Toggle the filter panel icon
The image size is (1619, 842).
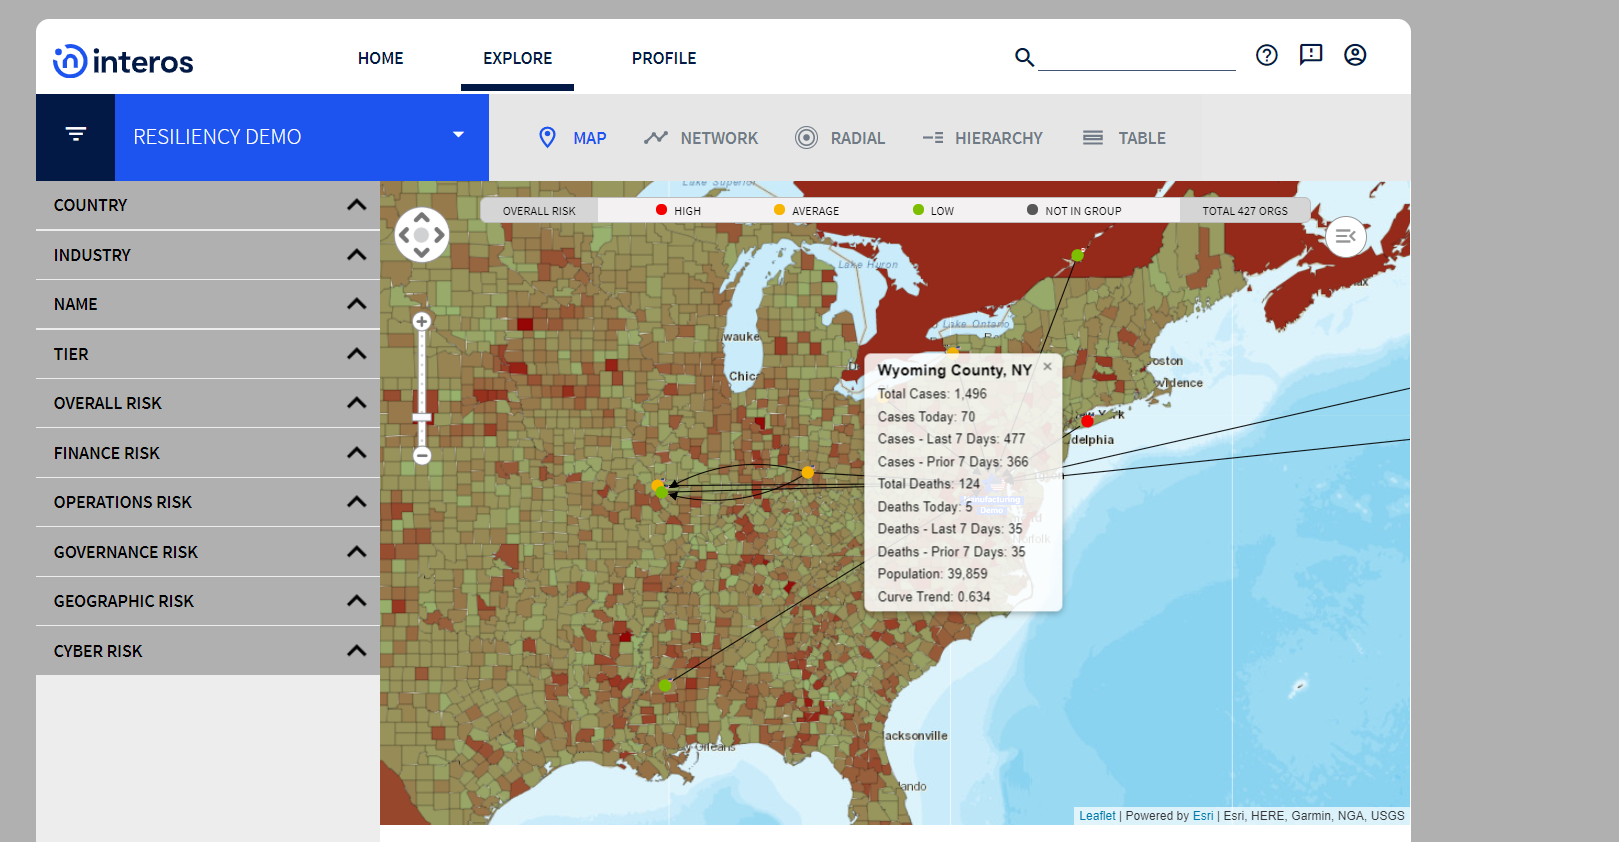tap(76, 134)
